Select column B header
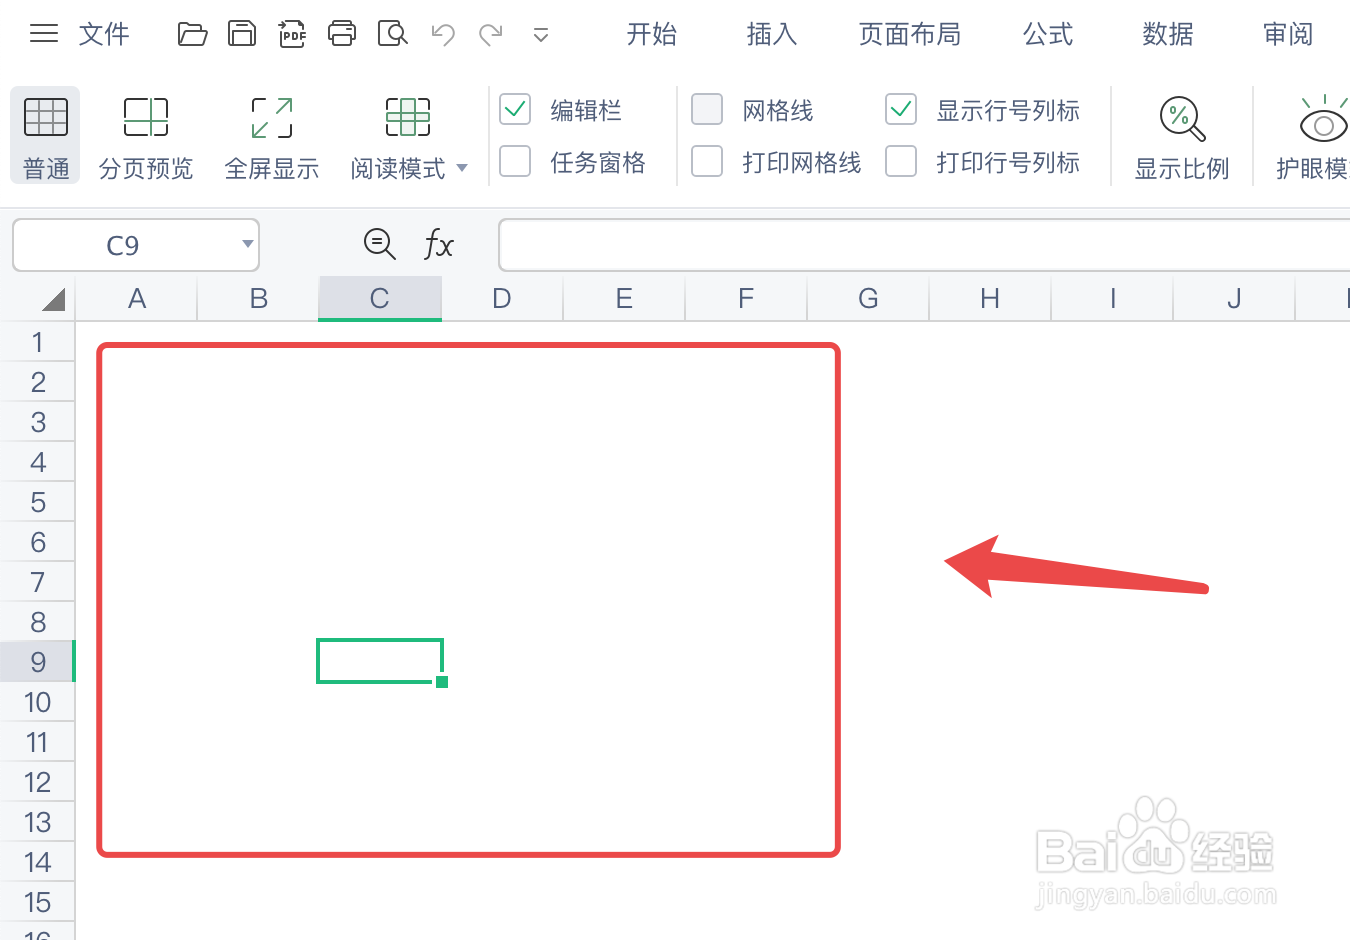Screen dimensions: 1350x940 click(259, 299)
